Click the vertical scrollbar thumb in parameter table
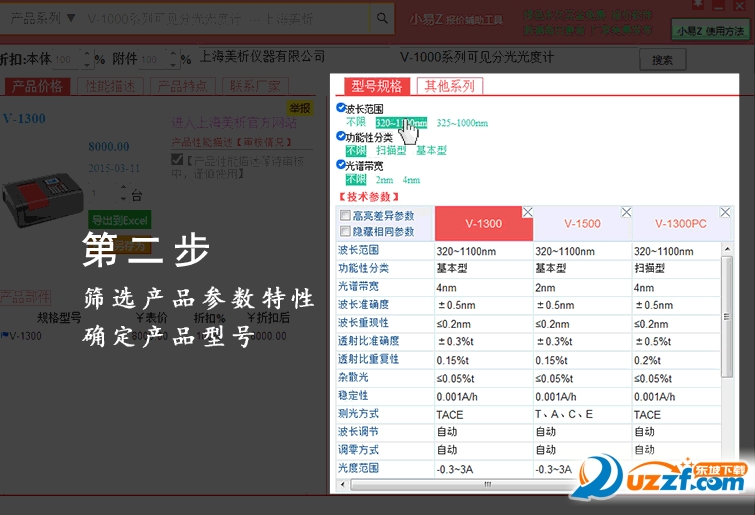Viewport: 755px width, 515px height. (727, 316)
